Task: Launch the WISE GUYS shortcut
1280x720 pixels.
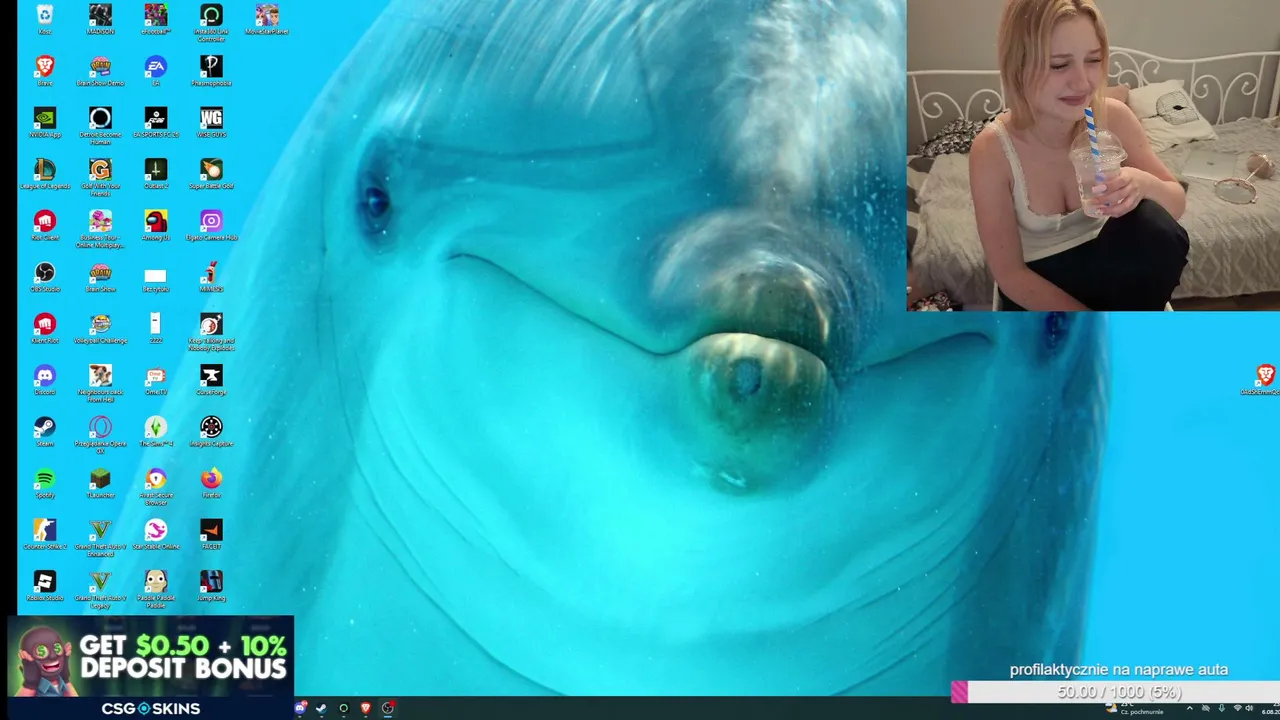Action: [211, 122]
